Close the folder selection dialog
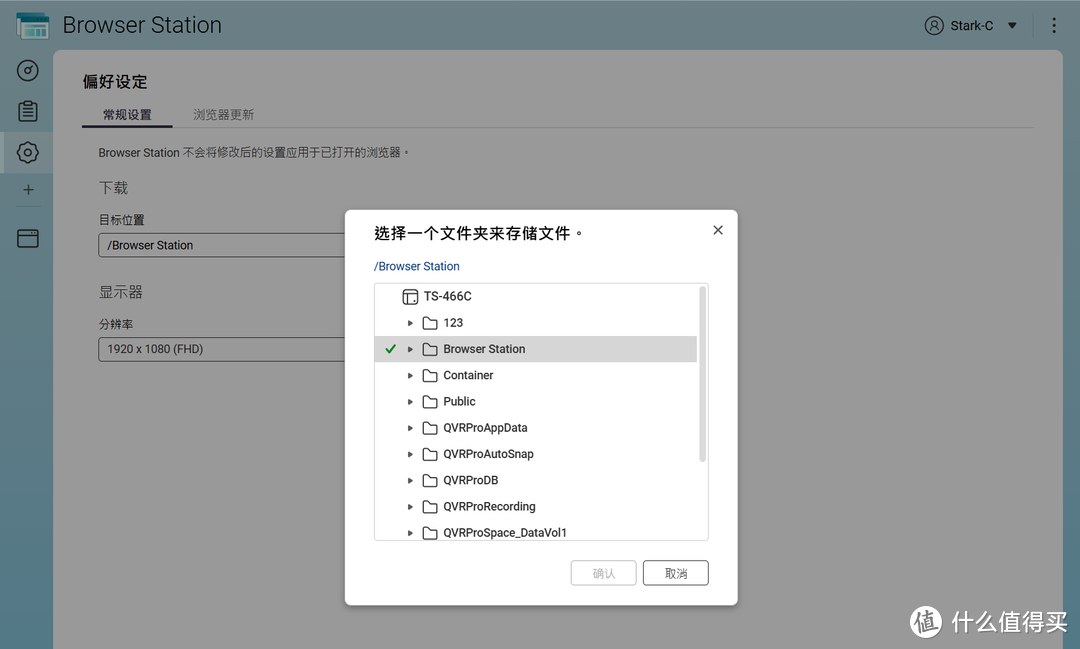This screenshot has height=649, width=1080. [717, 230]
